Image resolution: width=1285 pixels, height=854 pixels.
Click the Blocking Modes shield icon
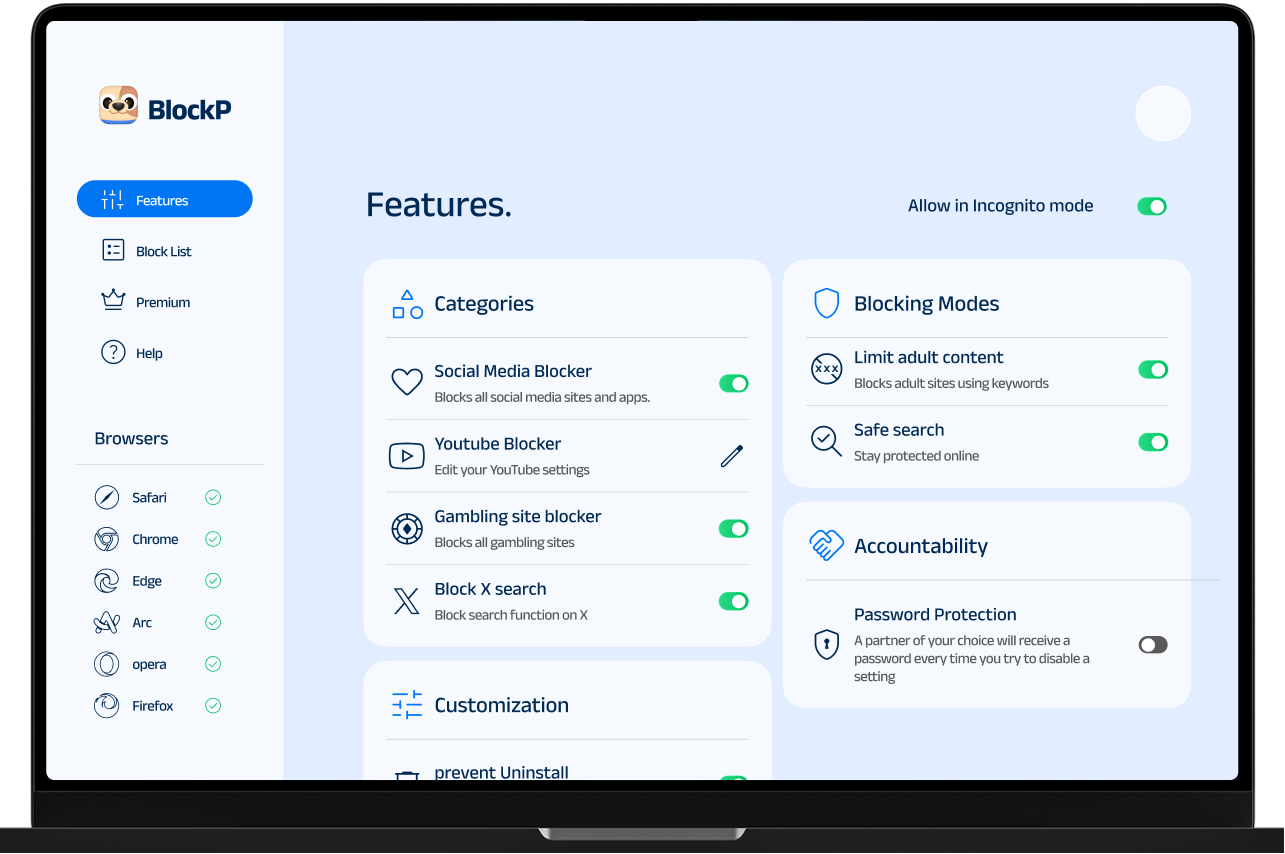[x=826, y=303]
